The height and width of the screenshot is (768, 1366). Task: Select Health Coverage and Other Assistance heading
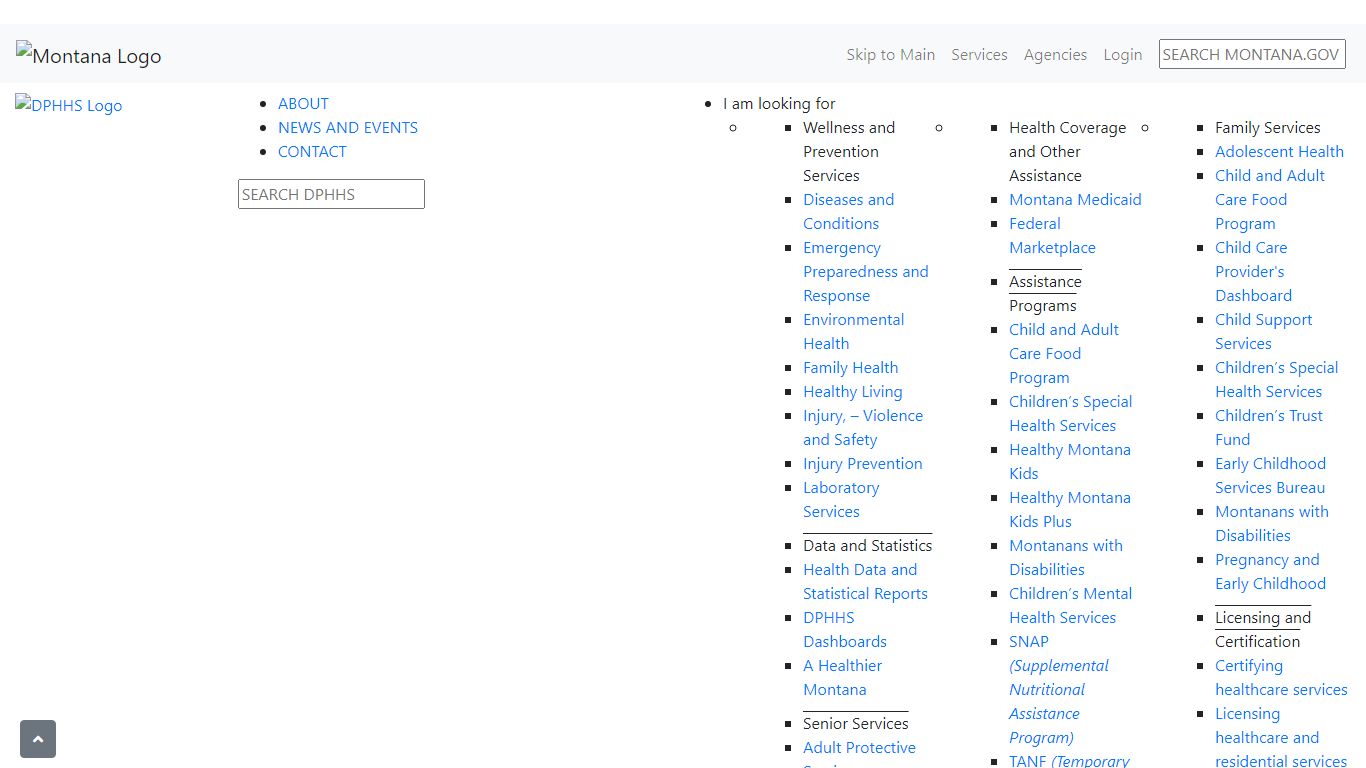tap(1067, 151)
